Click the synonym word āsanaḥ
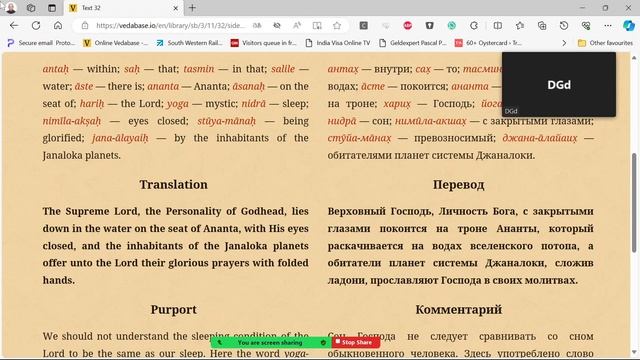This screenshot has width=640, height=360. point(249,86)
